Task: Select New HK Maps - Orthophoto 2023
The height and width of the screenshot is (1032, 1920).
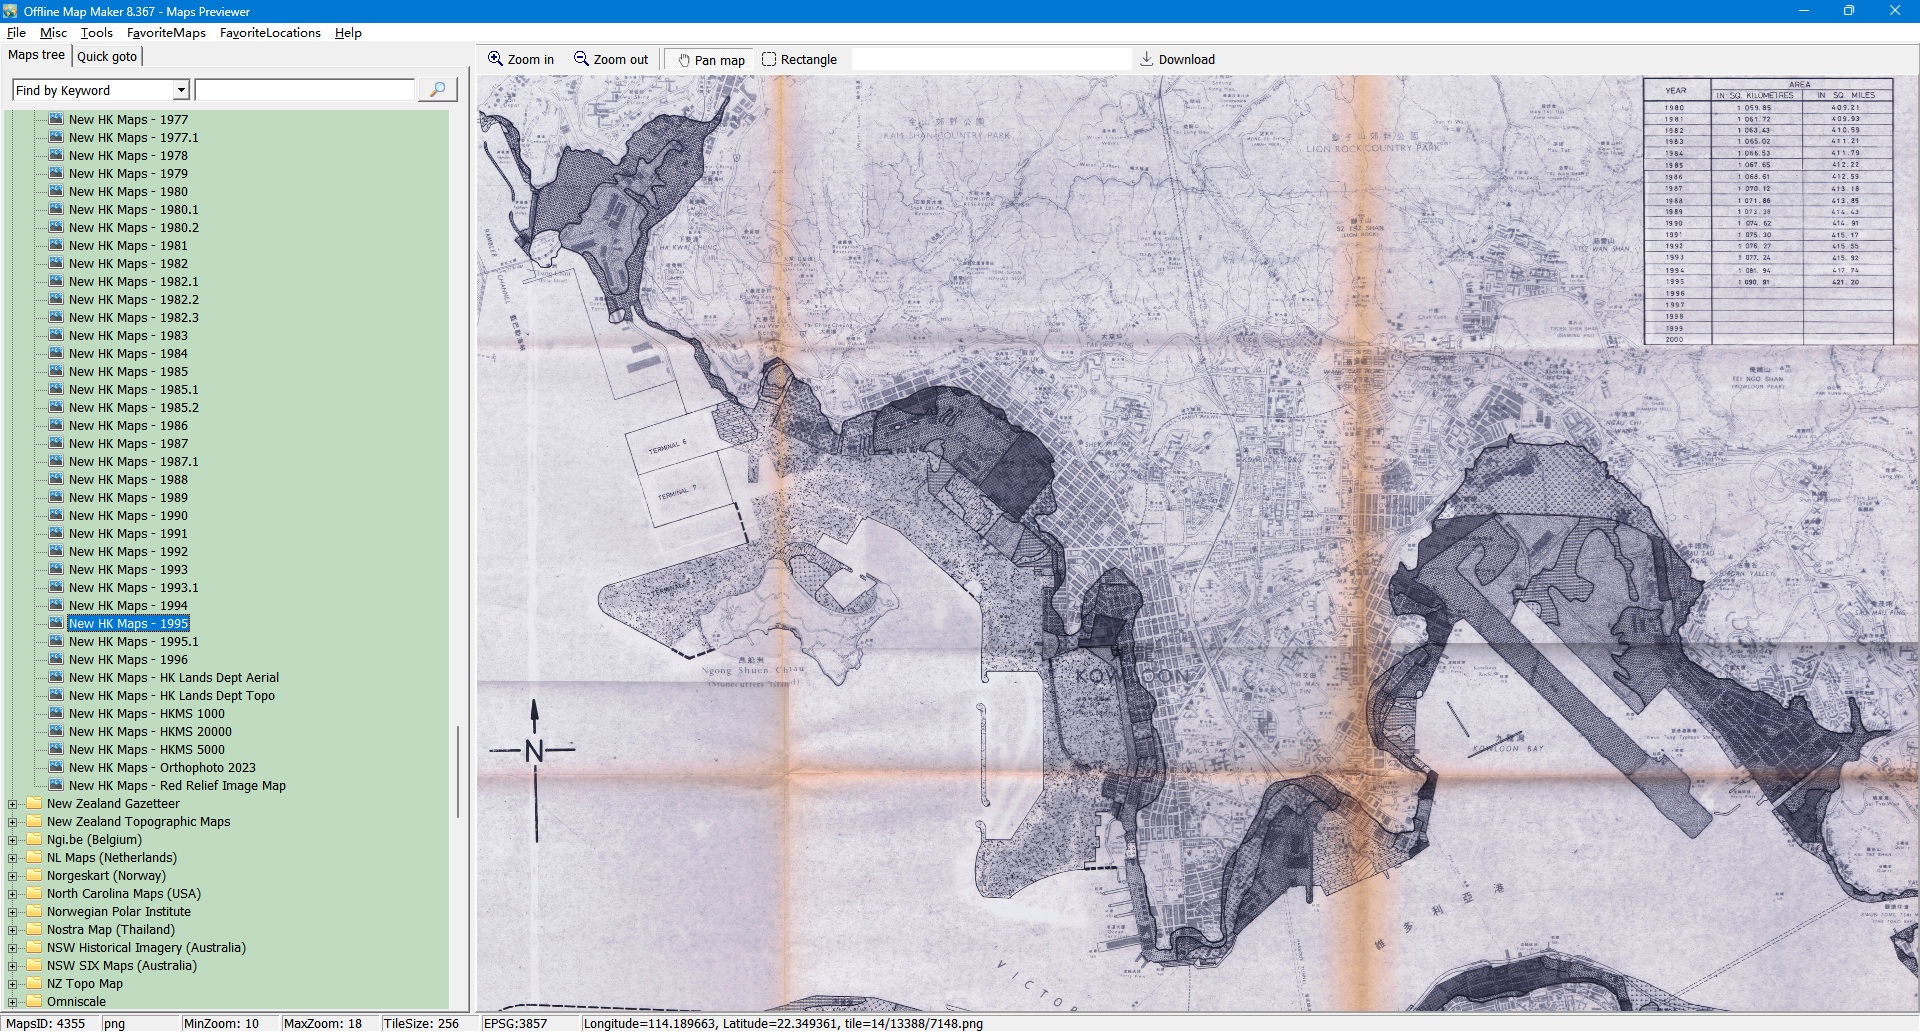Action: (x=162, y=768)
